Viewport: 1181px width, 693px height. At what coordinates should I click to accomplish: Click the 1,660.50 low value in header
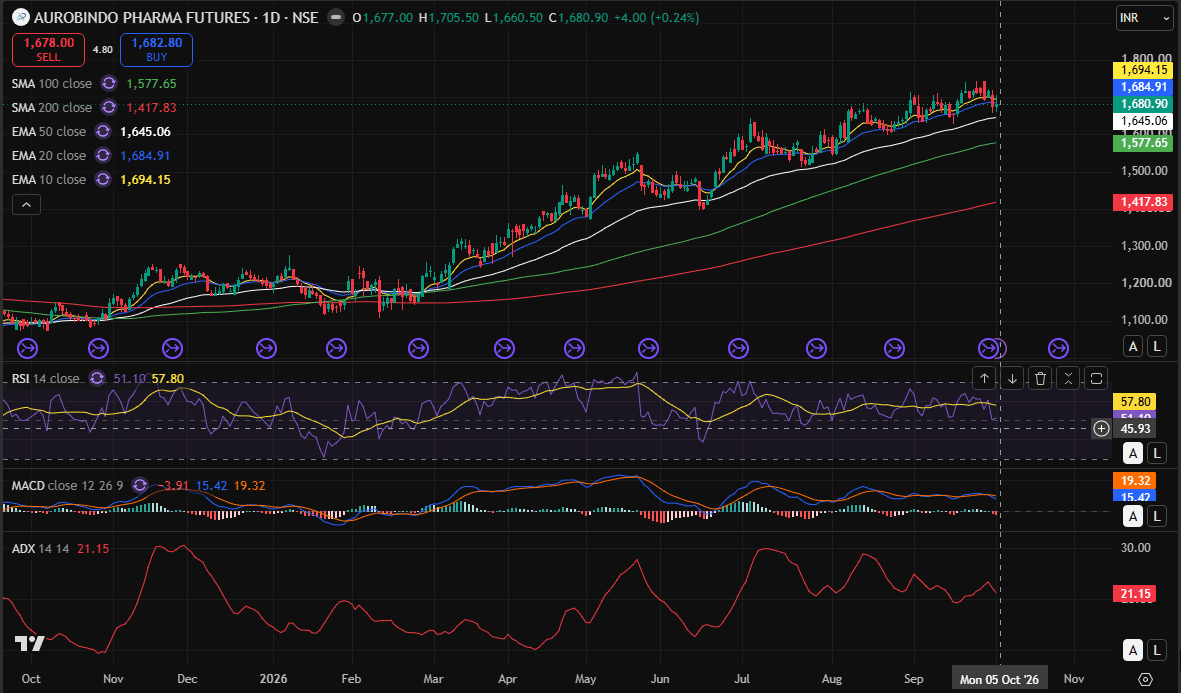[517, 17]
